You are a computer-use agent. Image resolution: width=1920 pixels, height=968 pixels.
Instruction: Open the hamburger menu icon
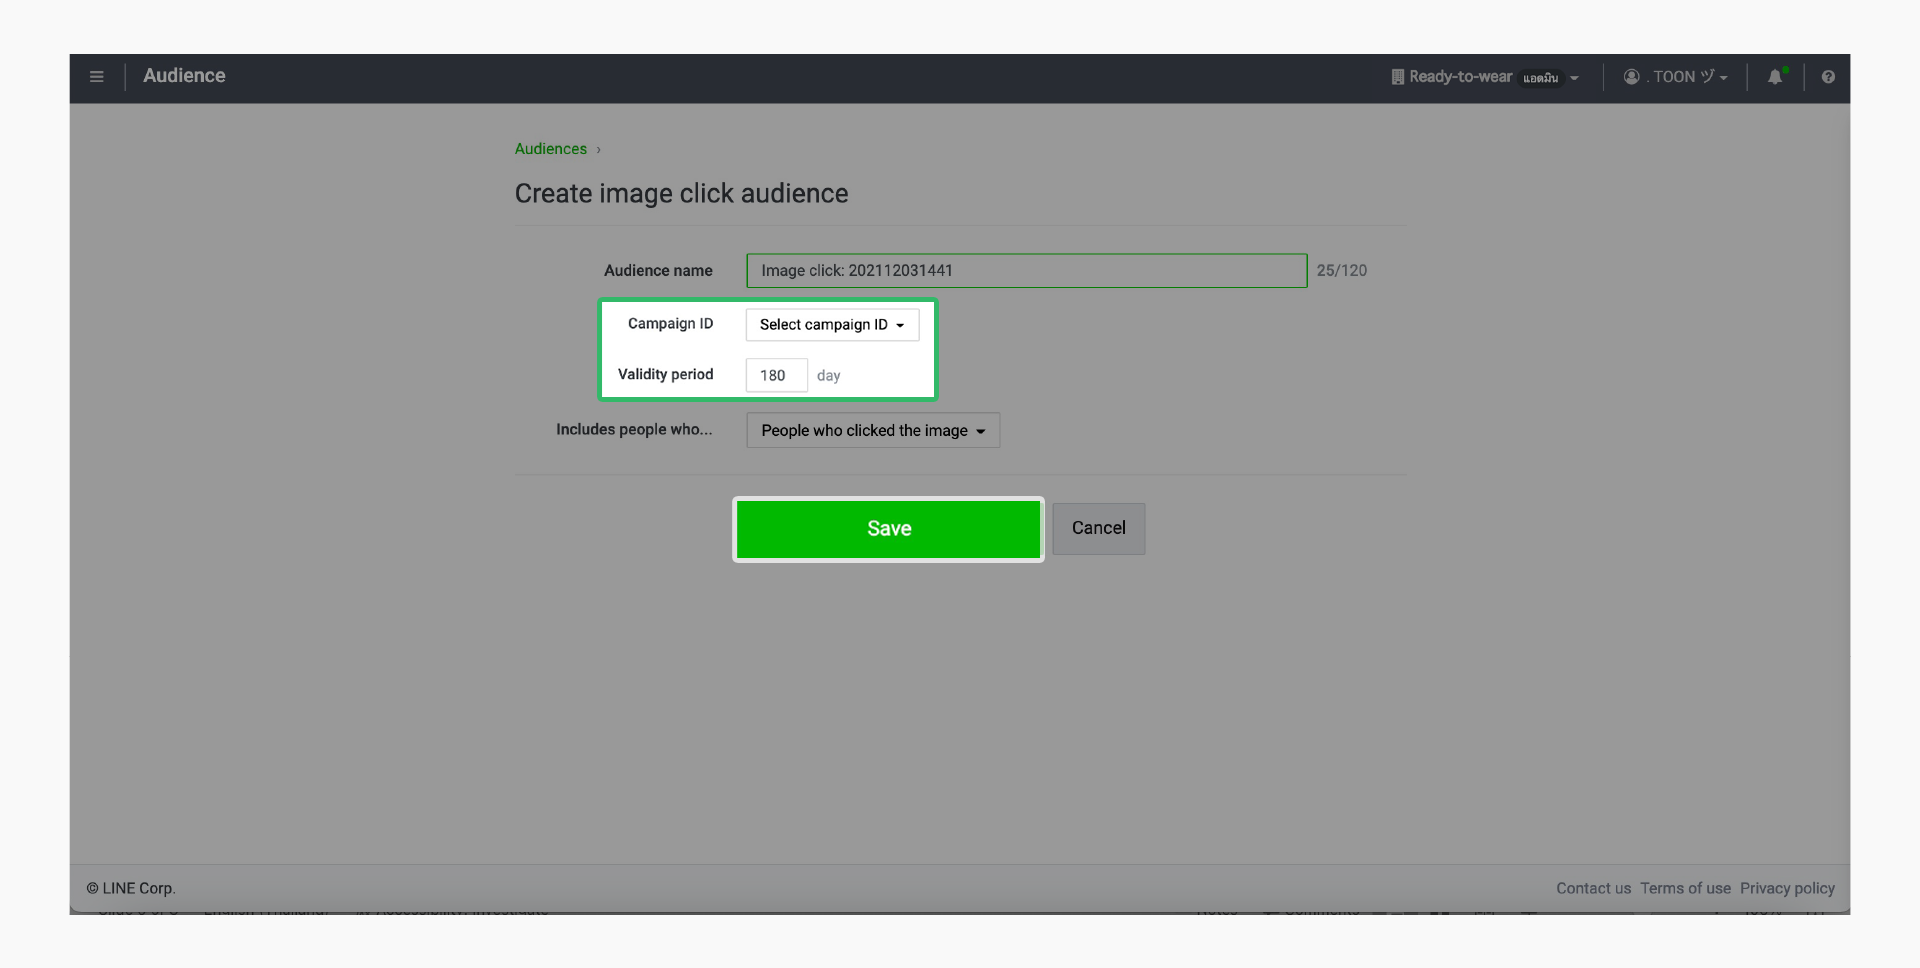click(x=97, y=76)
